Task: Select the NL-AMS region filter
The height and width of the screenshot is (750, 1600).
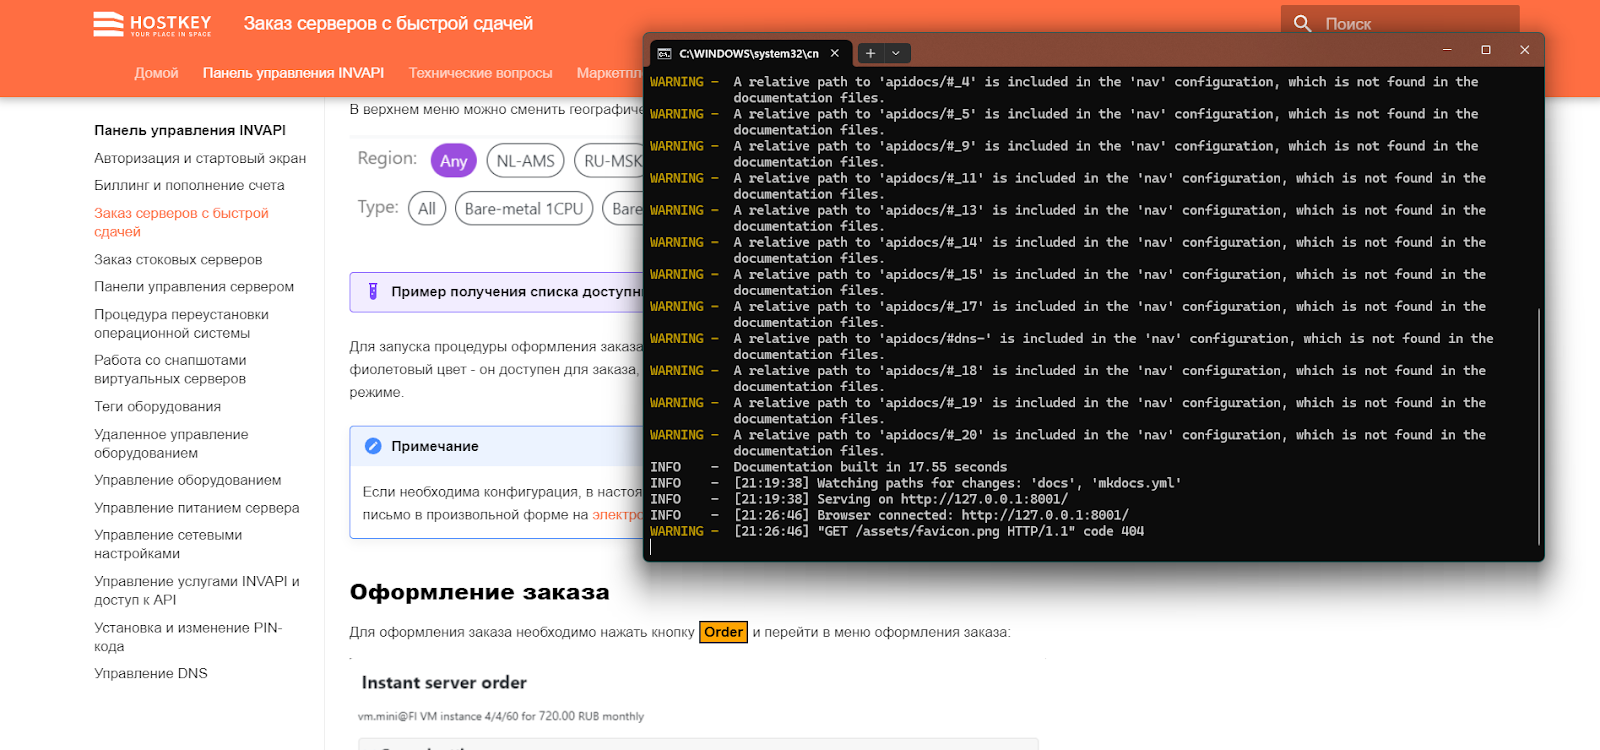Action: 525,161
